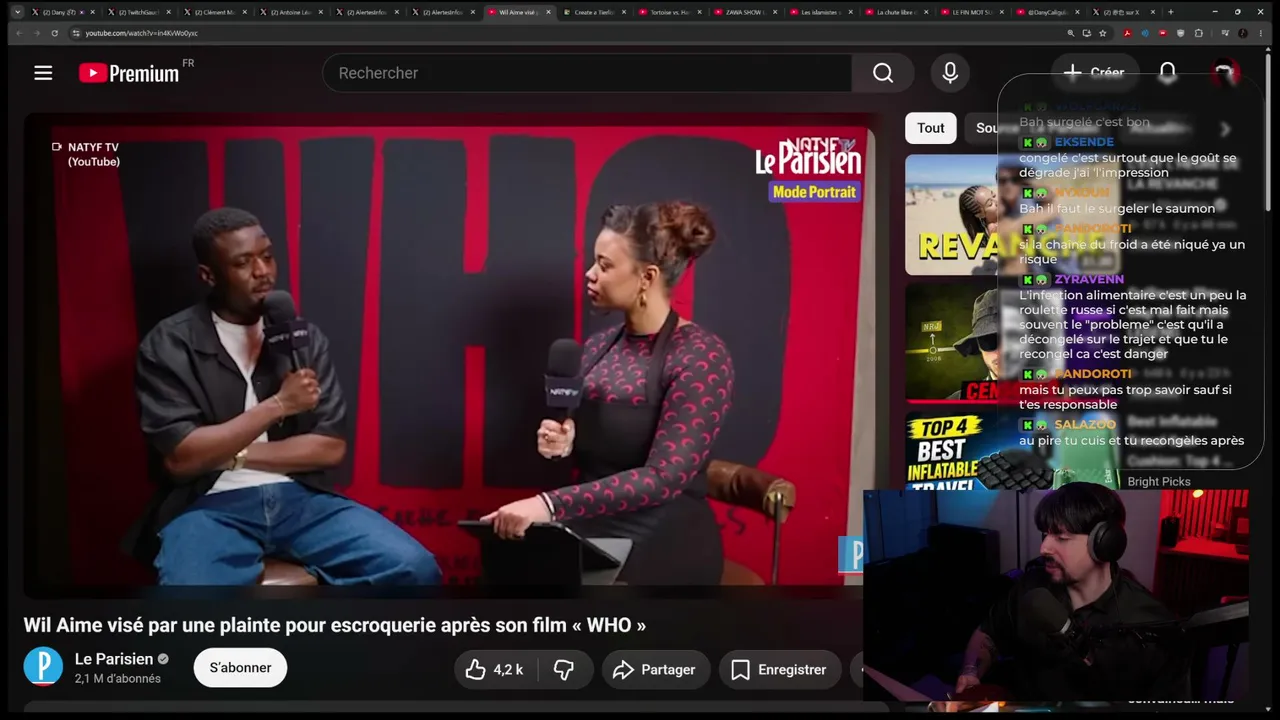Open YouTube notifications bell

click(1167, 72)
